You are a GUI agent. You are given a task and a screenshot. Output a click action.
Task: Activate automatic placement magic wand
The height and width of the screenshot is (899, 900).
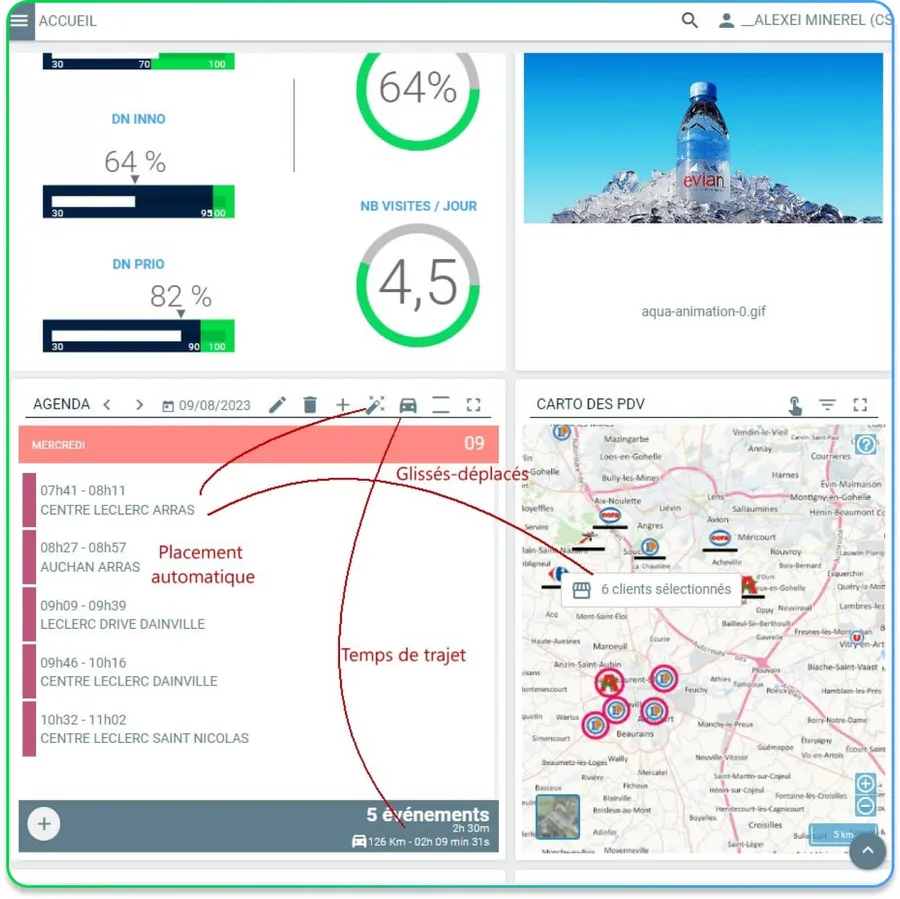(x=375, y=405)
